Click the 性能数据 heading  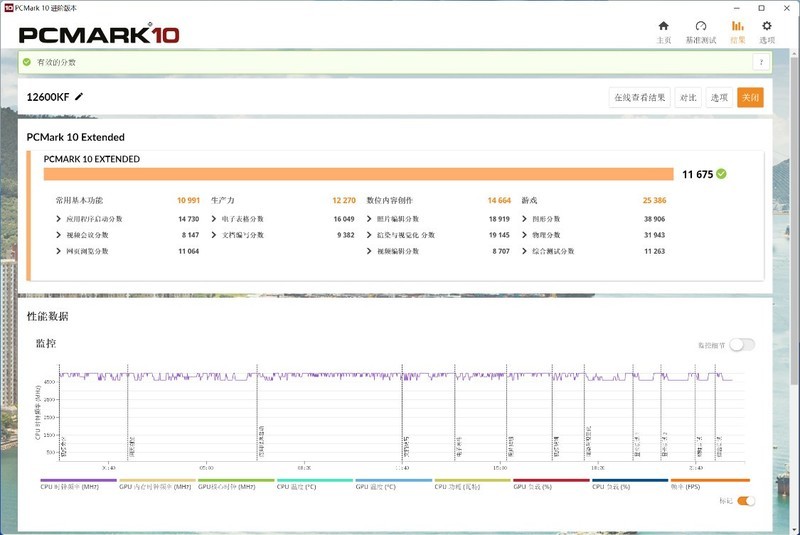tap(47, 316)
